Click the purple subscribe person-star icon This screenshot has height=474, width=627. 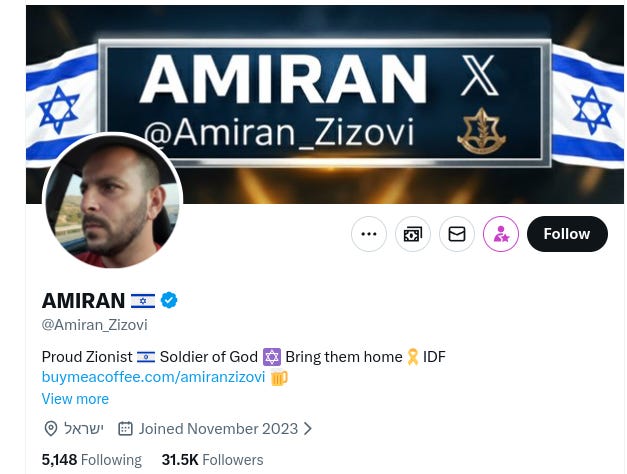[501, 234]
